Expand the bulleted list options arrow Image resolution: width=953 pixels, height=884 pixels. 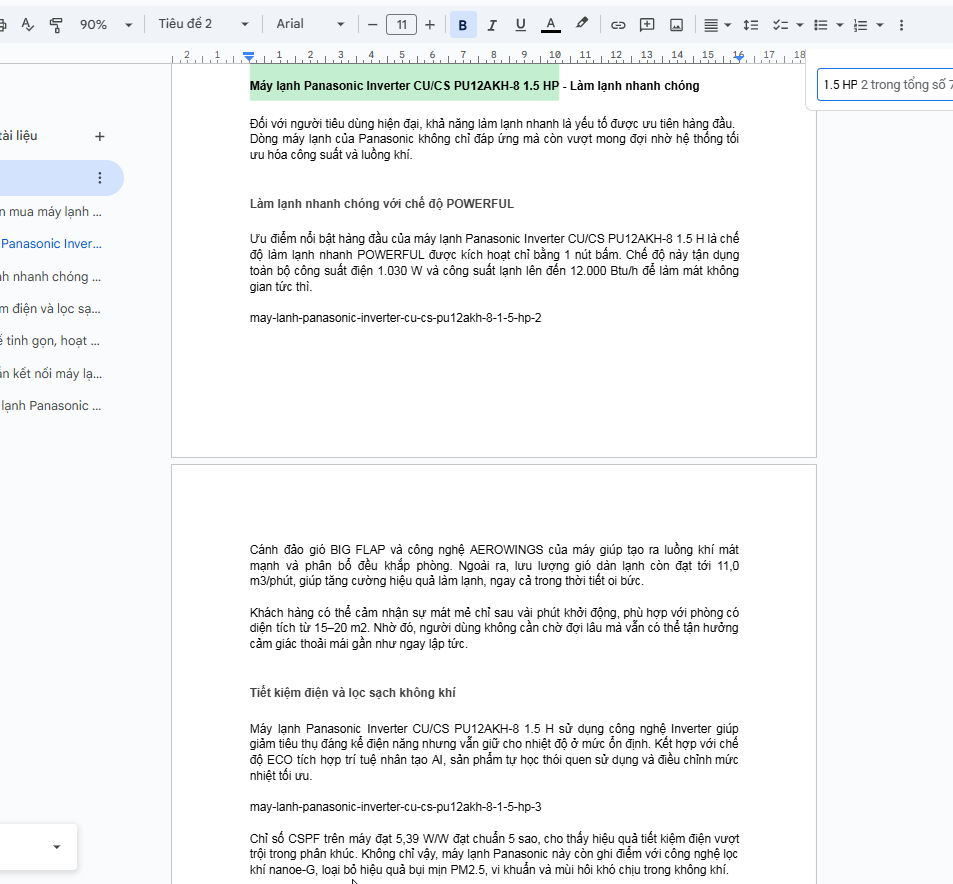pos(840,25)
